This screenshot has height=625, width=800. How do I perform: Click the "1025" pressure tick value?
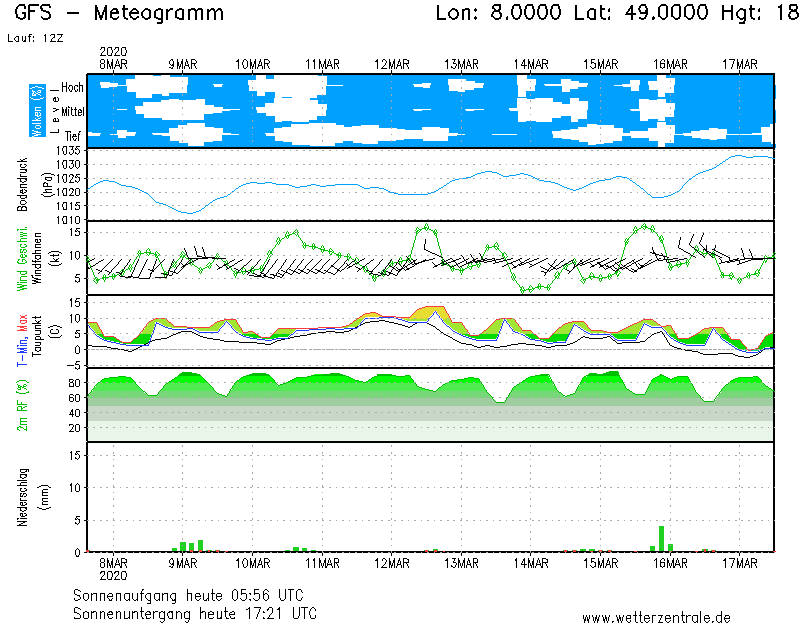click(x=67, y=179)
